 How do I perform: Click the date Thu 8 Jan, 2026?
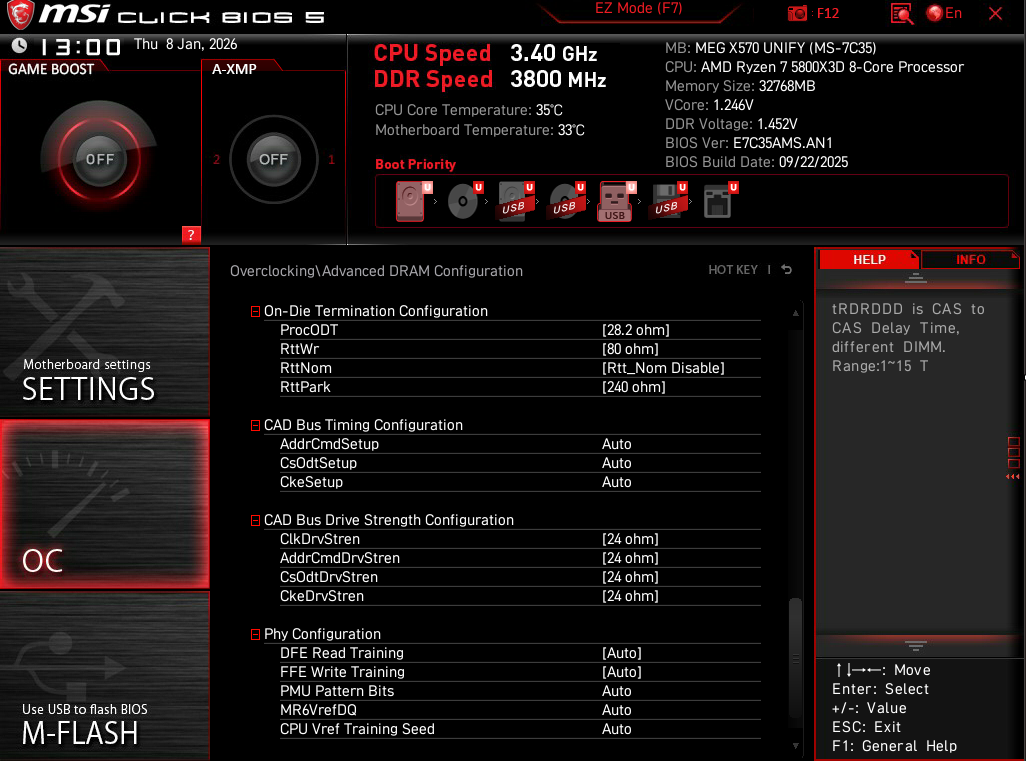pyautogui.click(x=185, y=44)
